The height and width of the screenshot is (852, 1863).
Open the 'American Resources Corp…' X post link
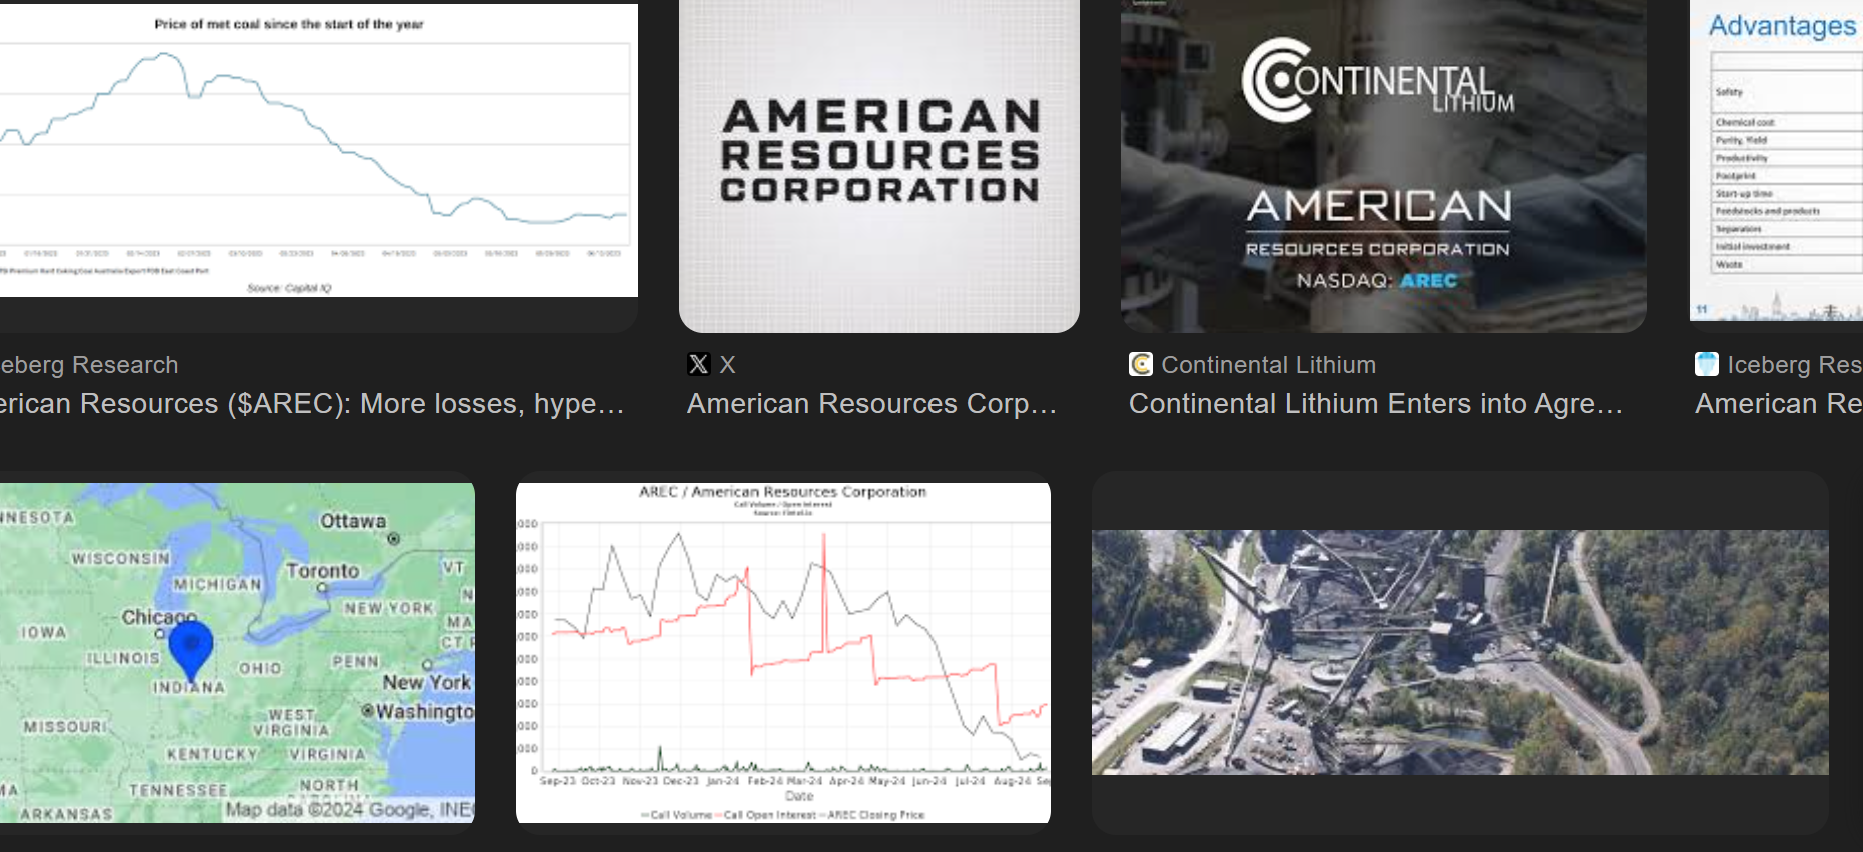(872, 404)
